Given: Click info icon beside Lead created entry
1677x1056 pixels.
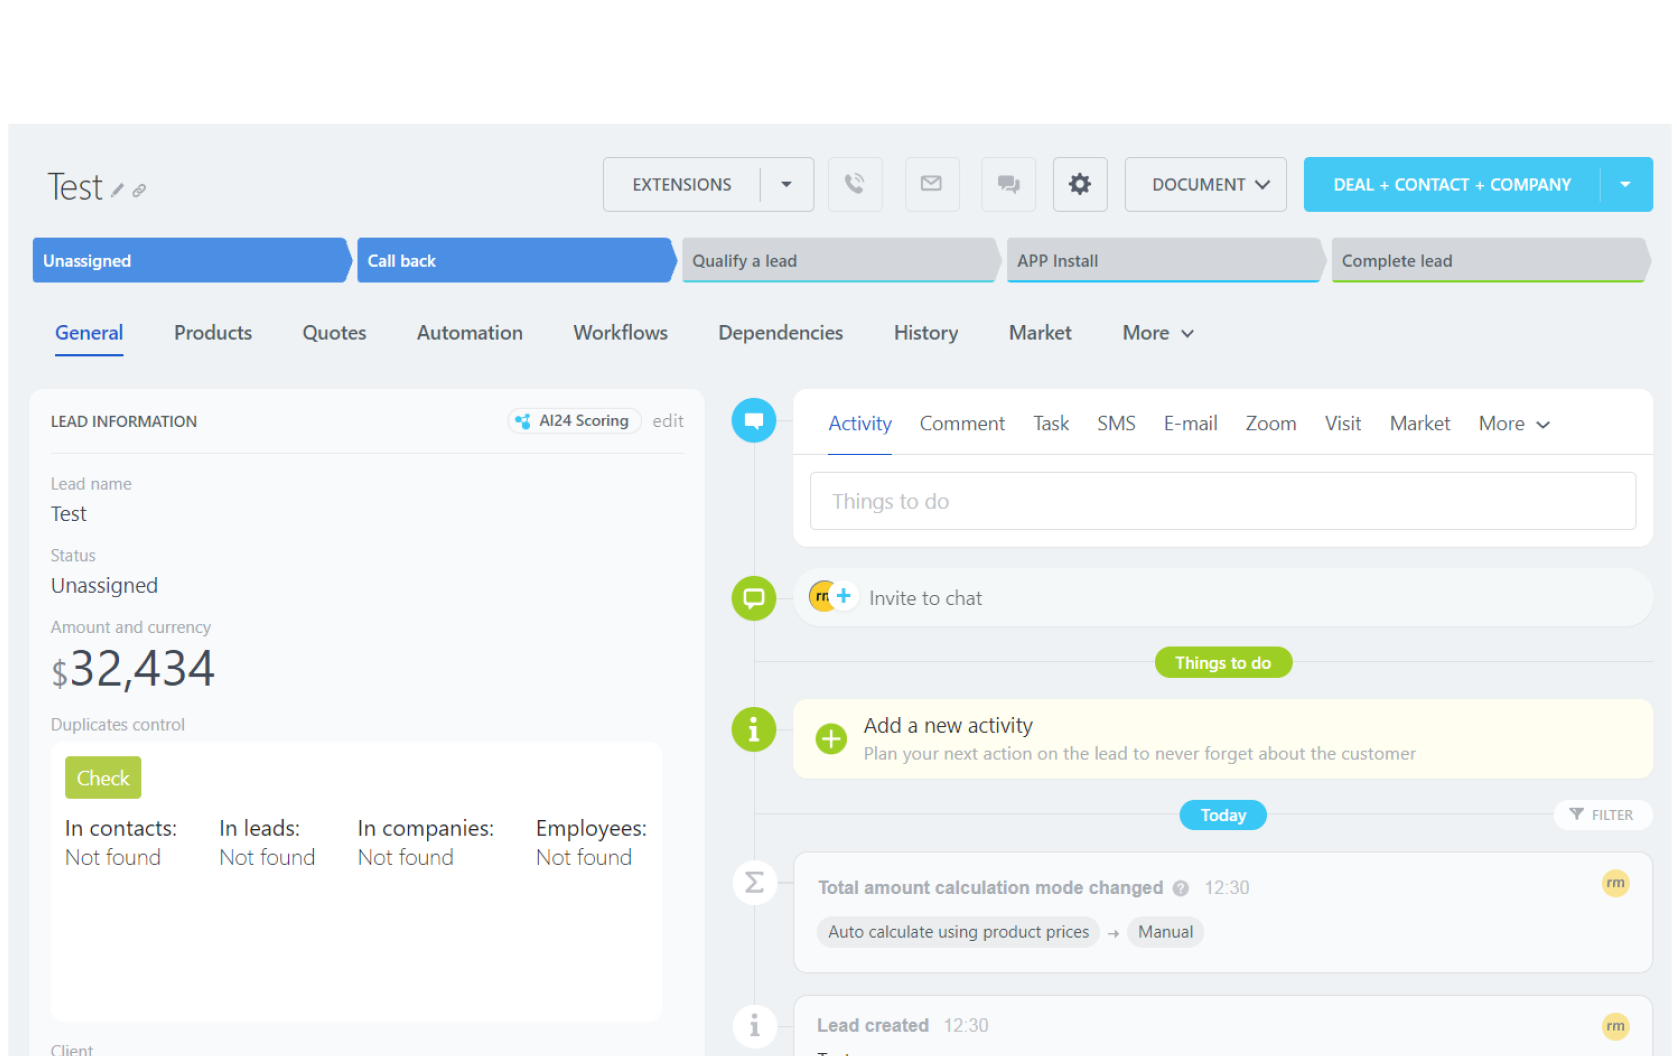Looking at the screenshot, I should [x=754, y=1026].
